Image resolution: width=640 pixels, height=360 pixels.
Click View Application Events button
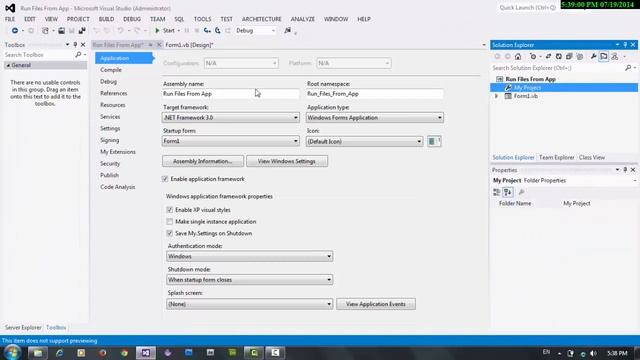[376, 304]
